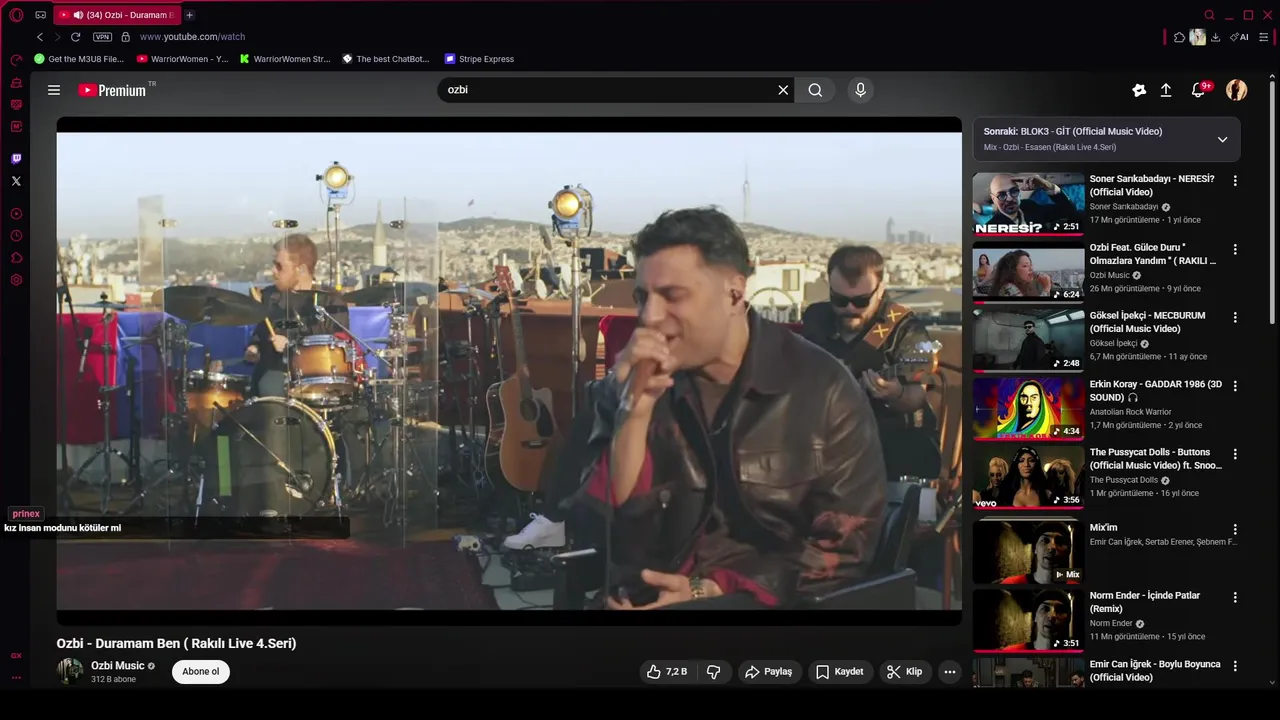Click the video player to pause playback
Viewport: 1280px width, 720px height.
(509, 370)
